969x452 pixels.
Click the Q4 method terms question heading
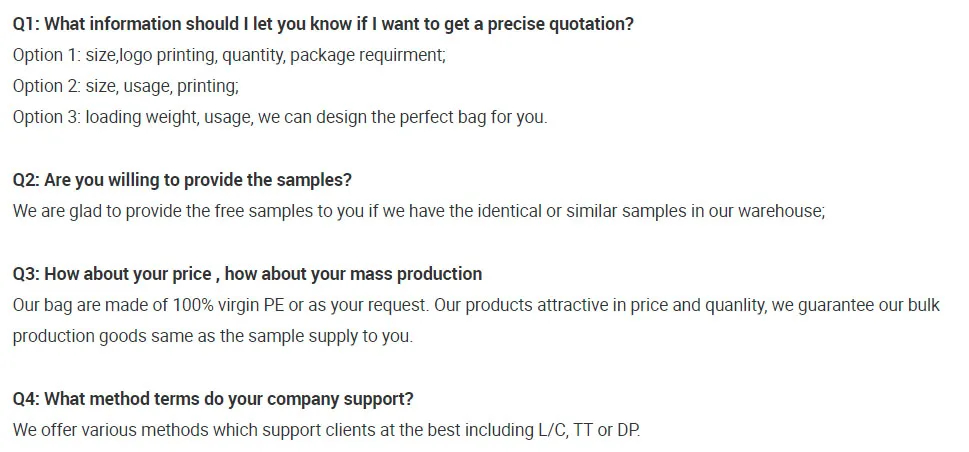[x=213, y=399]
